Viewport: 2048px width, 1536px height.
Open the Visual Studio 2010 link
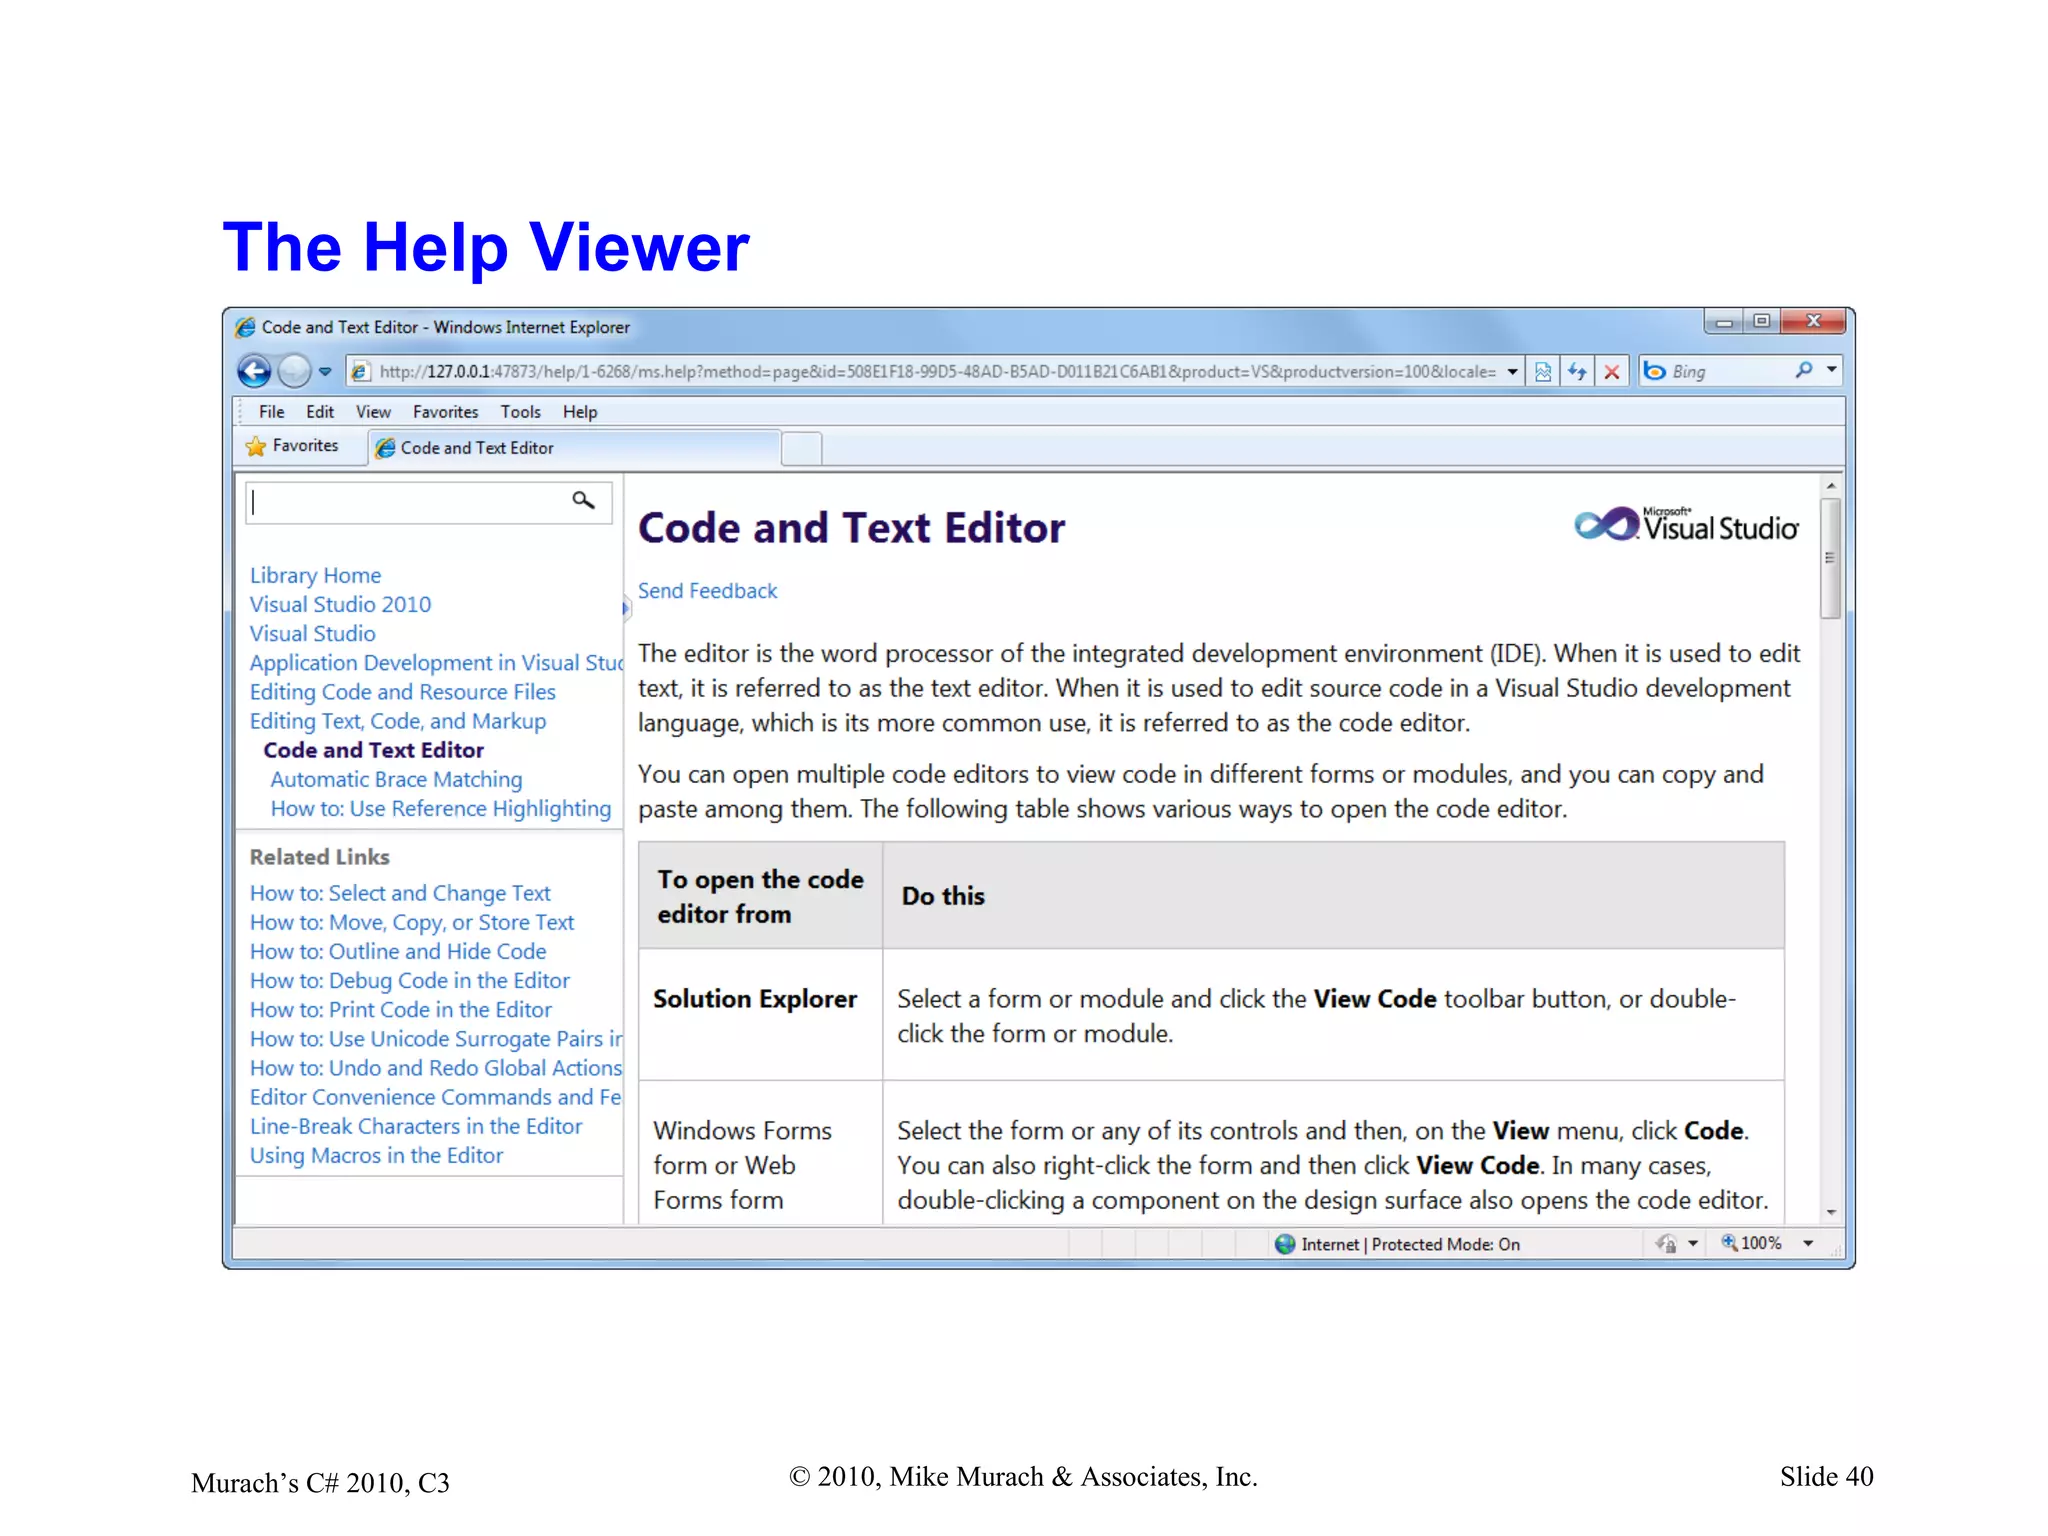coord(340,605)
